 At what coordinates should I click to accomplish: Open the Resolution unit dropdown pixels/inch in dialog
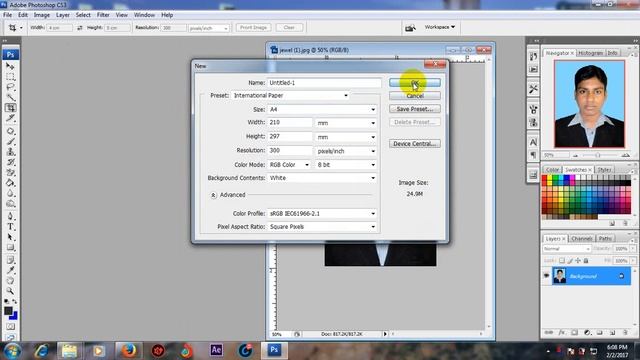point(346,151)
